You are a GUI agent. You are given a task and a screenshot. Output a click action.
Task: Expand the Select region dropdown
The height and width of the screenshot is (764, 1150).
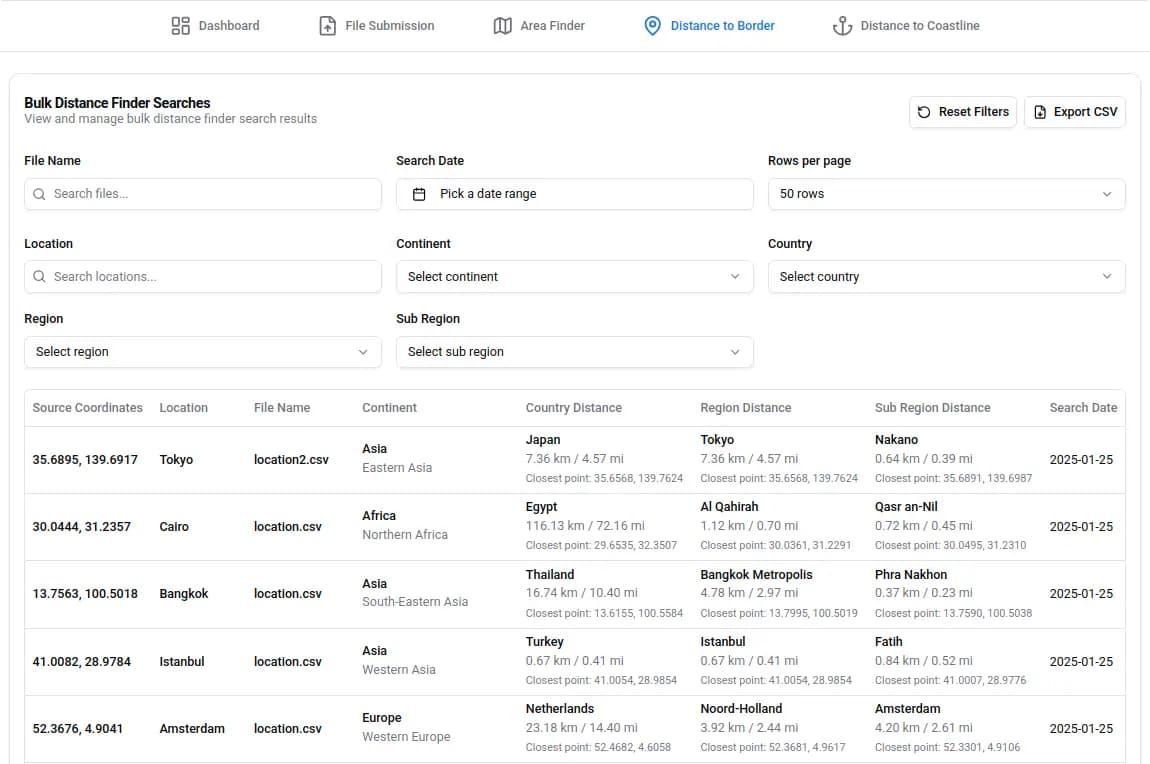click(x=202, y=352)
